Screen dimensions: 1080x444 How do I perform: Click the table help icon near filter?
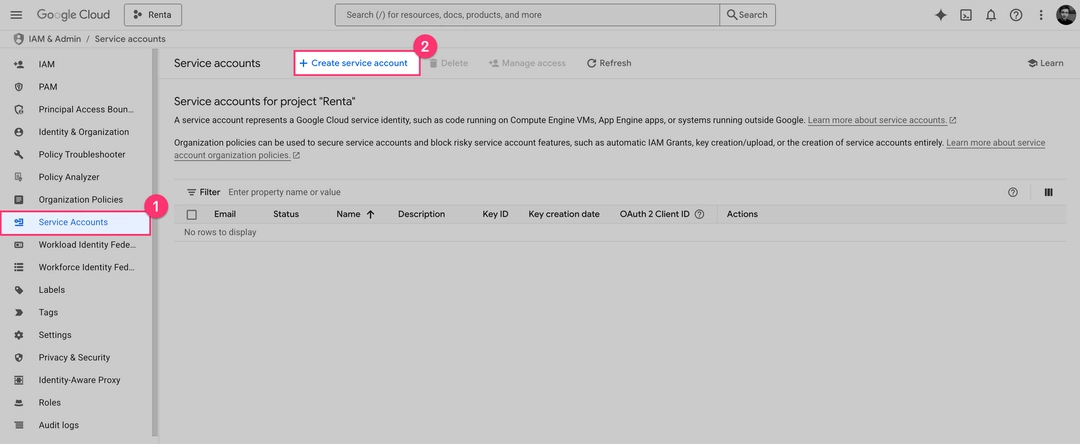click(1013, 192)
